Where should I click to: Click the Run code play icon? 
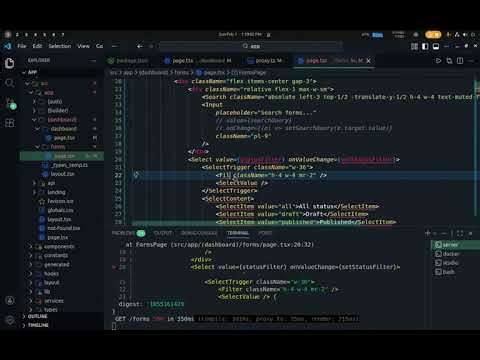[439, 60]
